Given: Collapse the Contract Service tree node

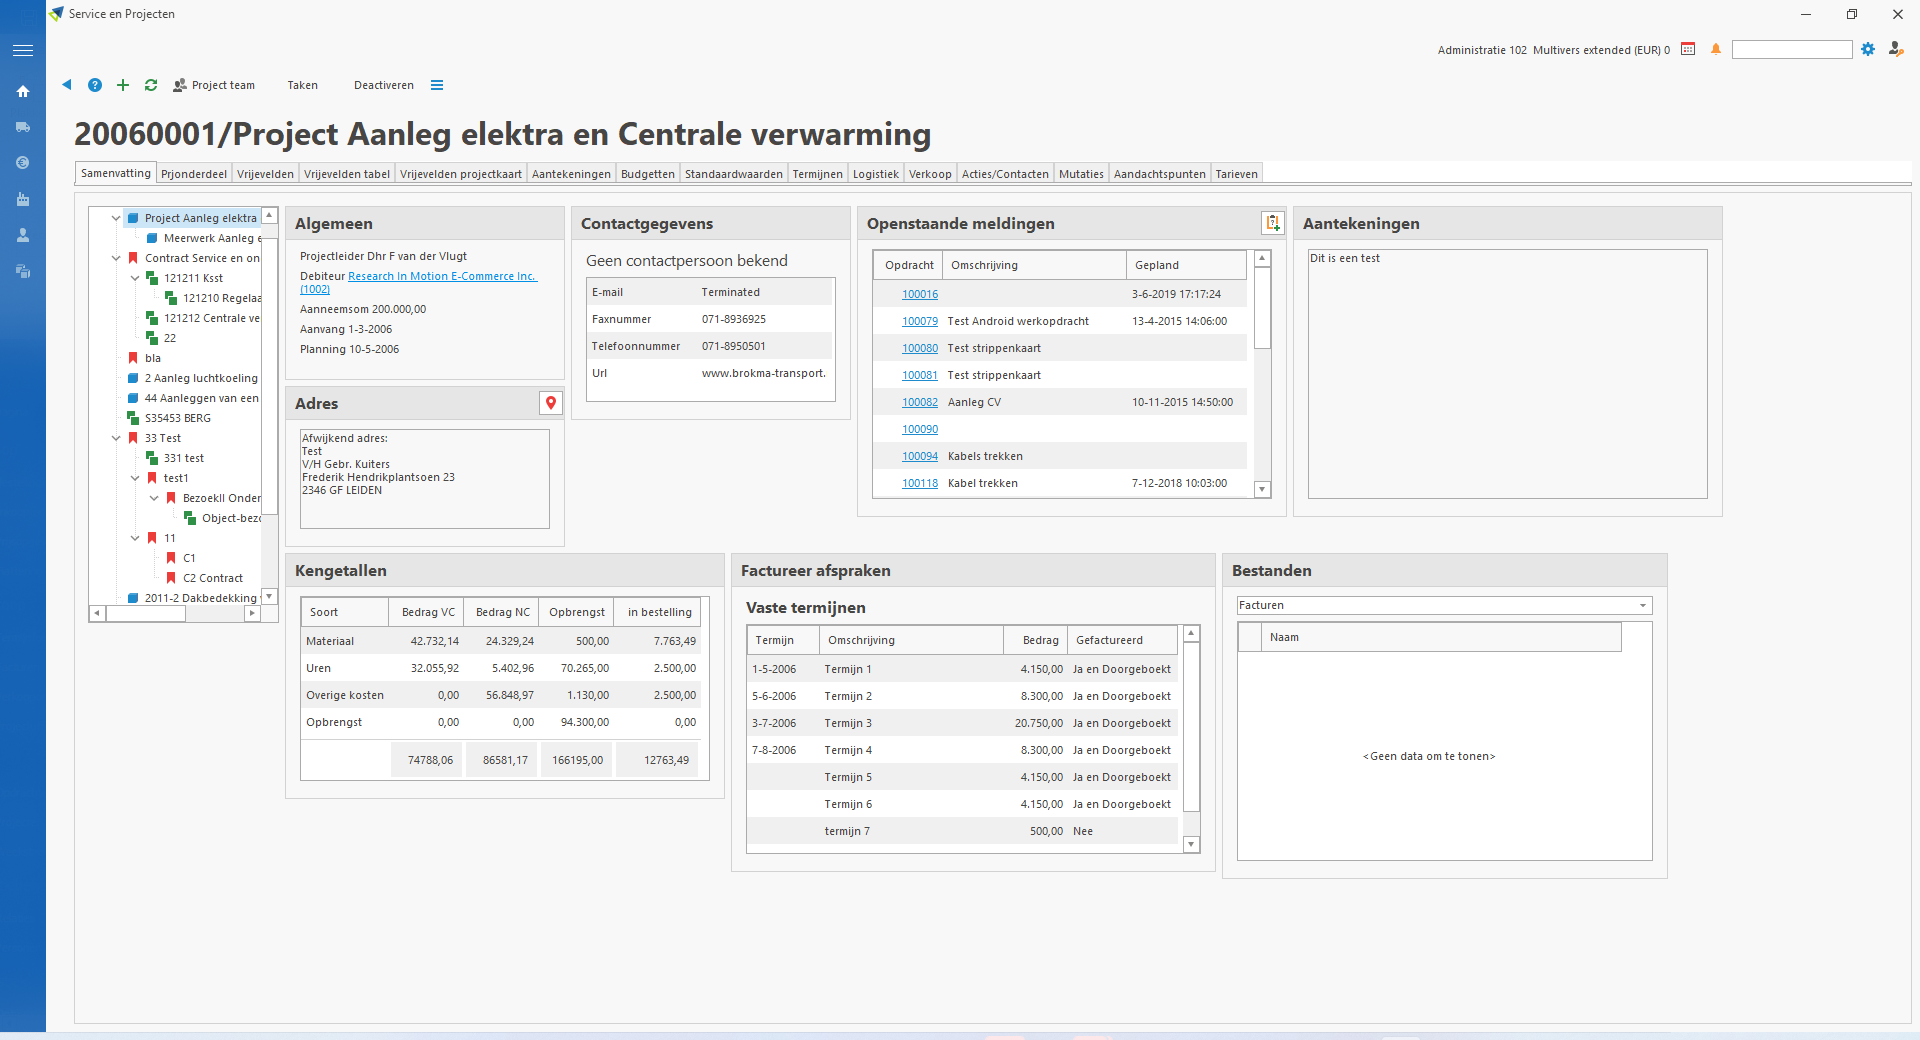Looking at the screenshot, I should coord(116,258).
